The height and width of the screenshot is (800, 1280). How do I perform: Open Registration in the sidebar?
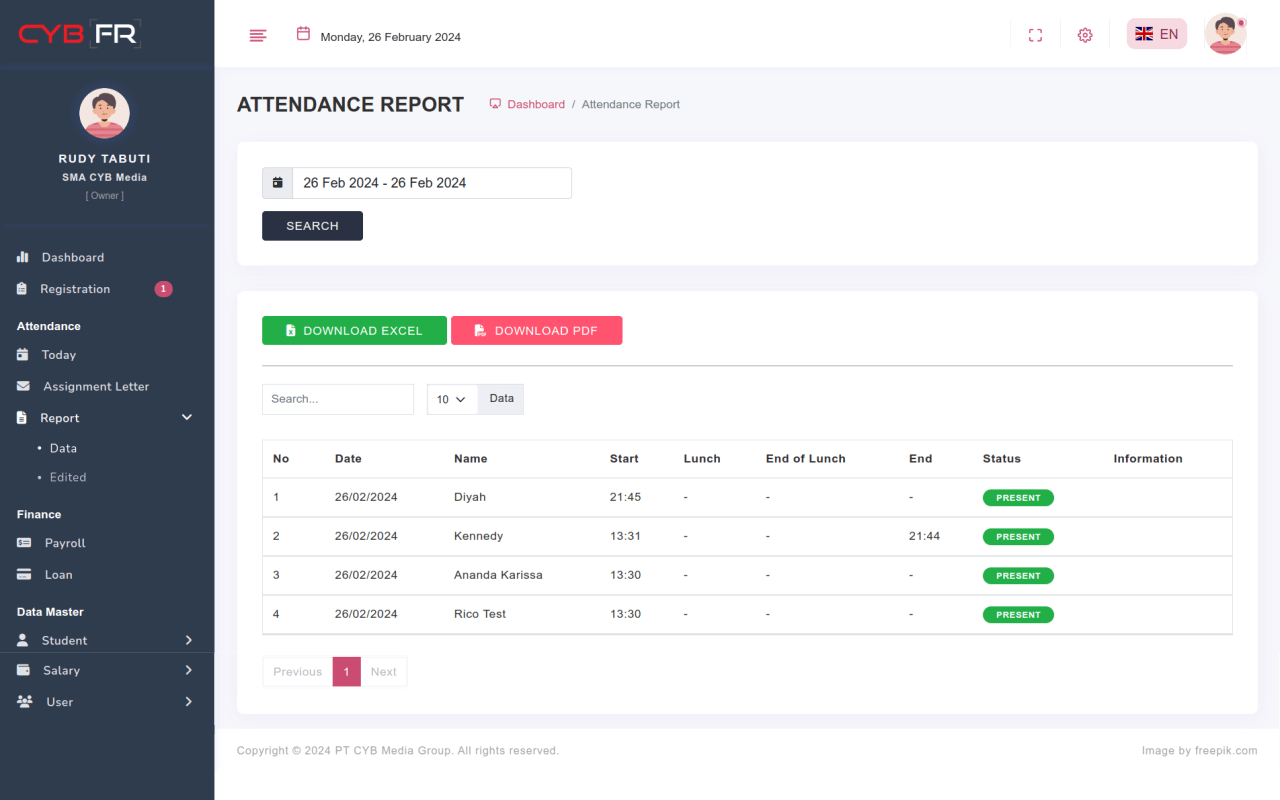pyautogui.click(x=75, y=289)
